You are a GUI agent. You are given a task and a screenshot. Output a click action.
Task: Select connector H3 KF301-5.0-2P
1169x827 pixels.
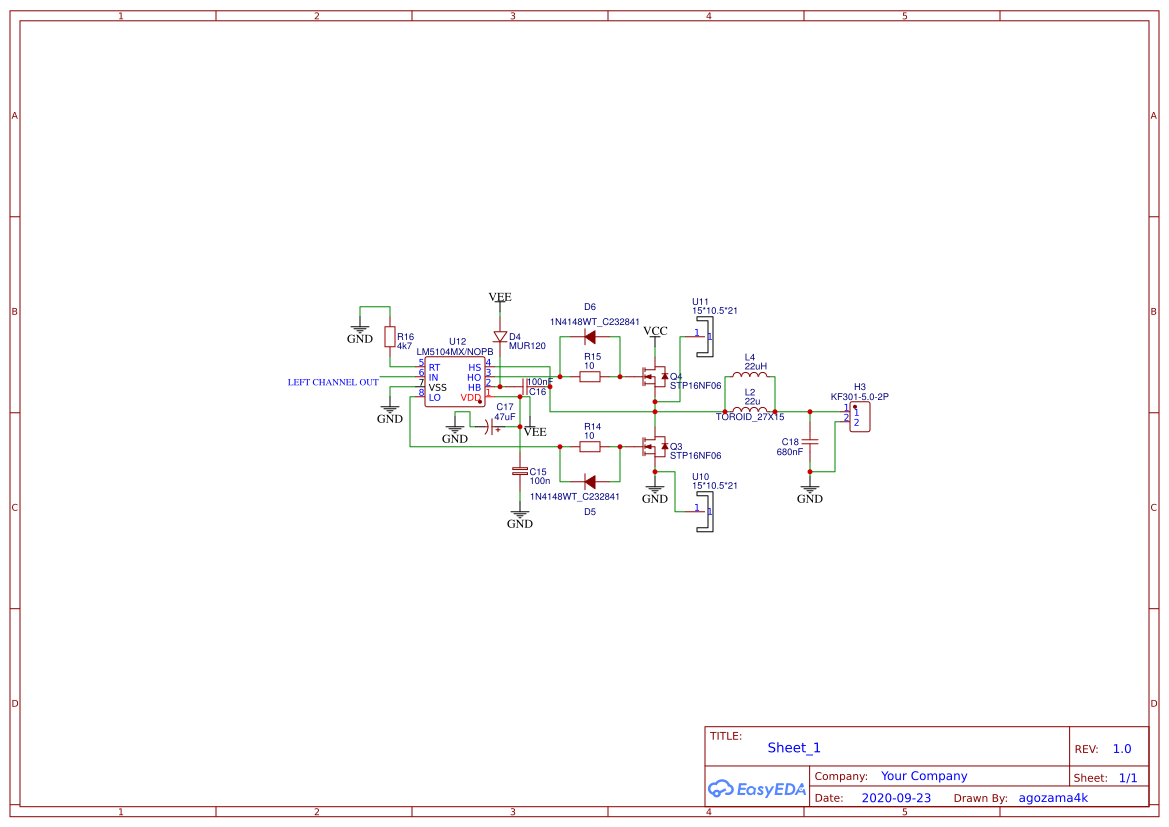[860, 415]
